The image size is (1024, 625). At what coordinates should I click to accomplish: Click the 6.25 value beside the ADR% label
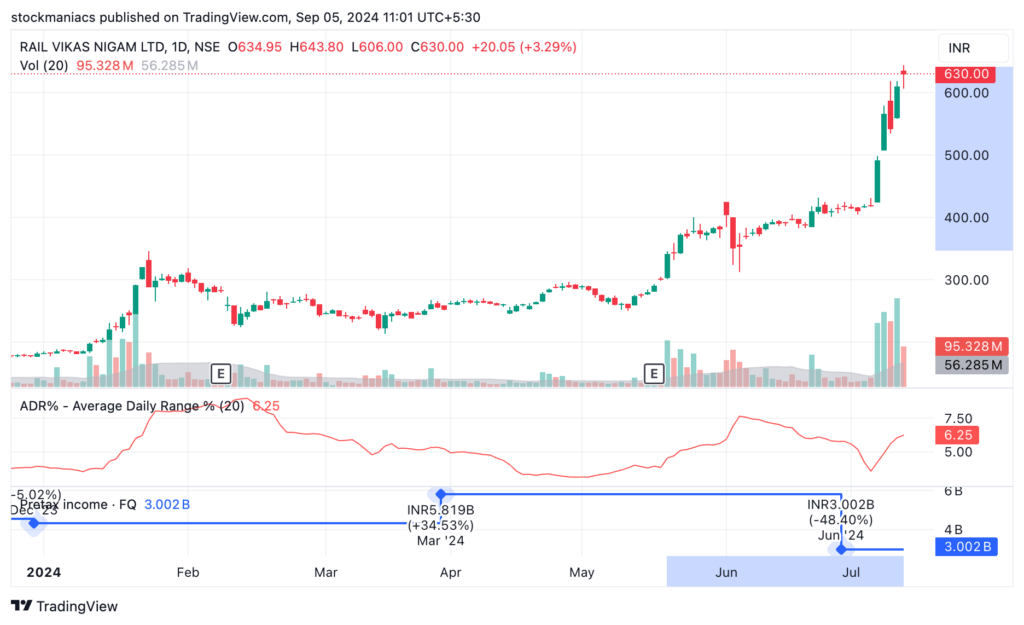[266, 406]
